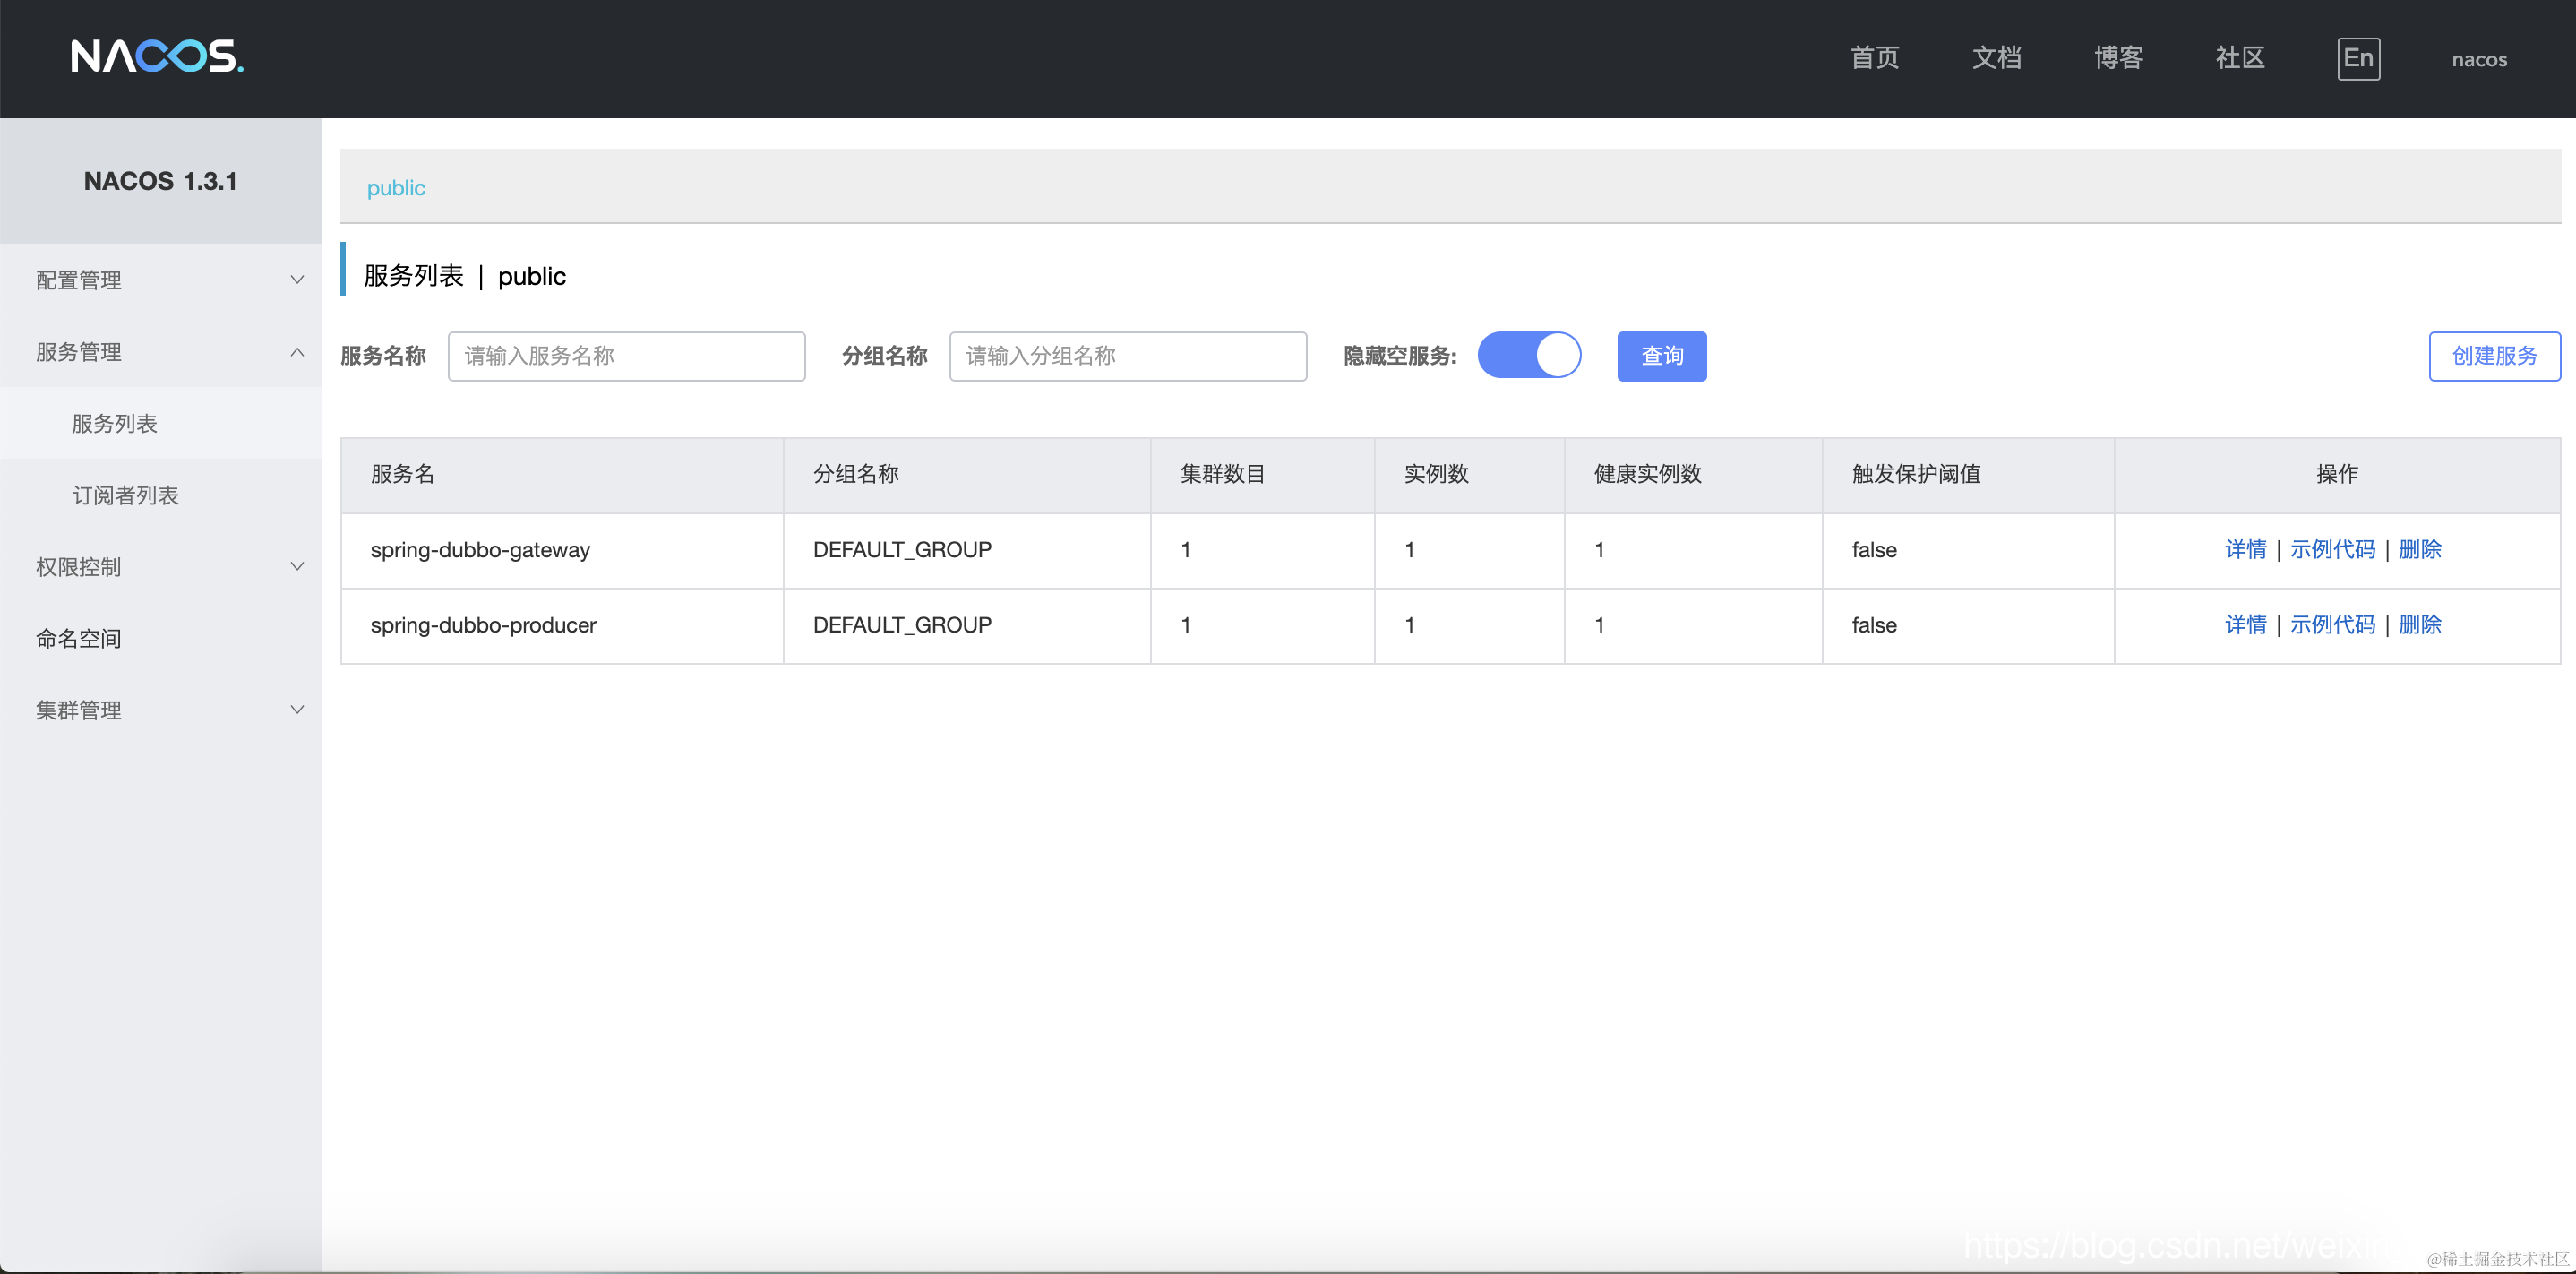Click the 查询 button

pyautogui.click(x=1661, y=356)
